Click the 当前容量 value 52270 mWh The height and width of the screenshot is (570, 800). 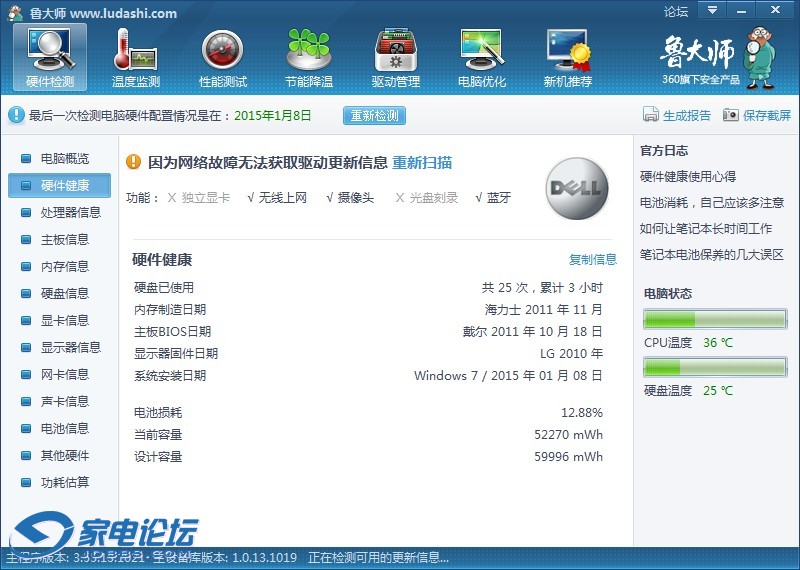click(568, 435)
